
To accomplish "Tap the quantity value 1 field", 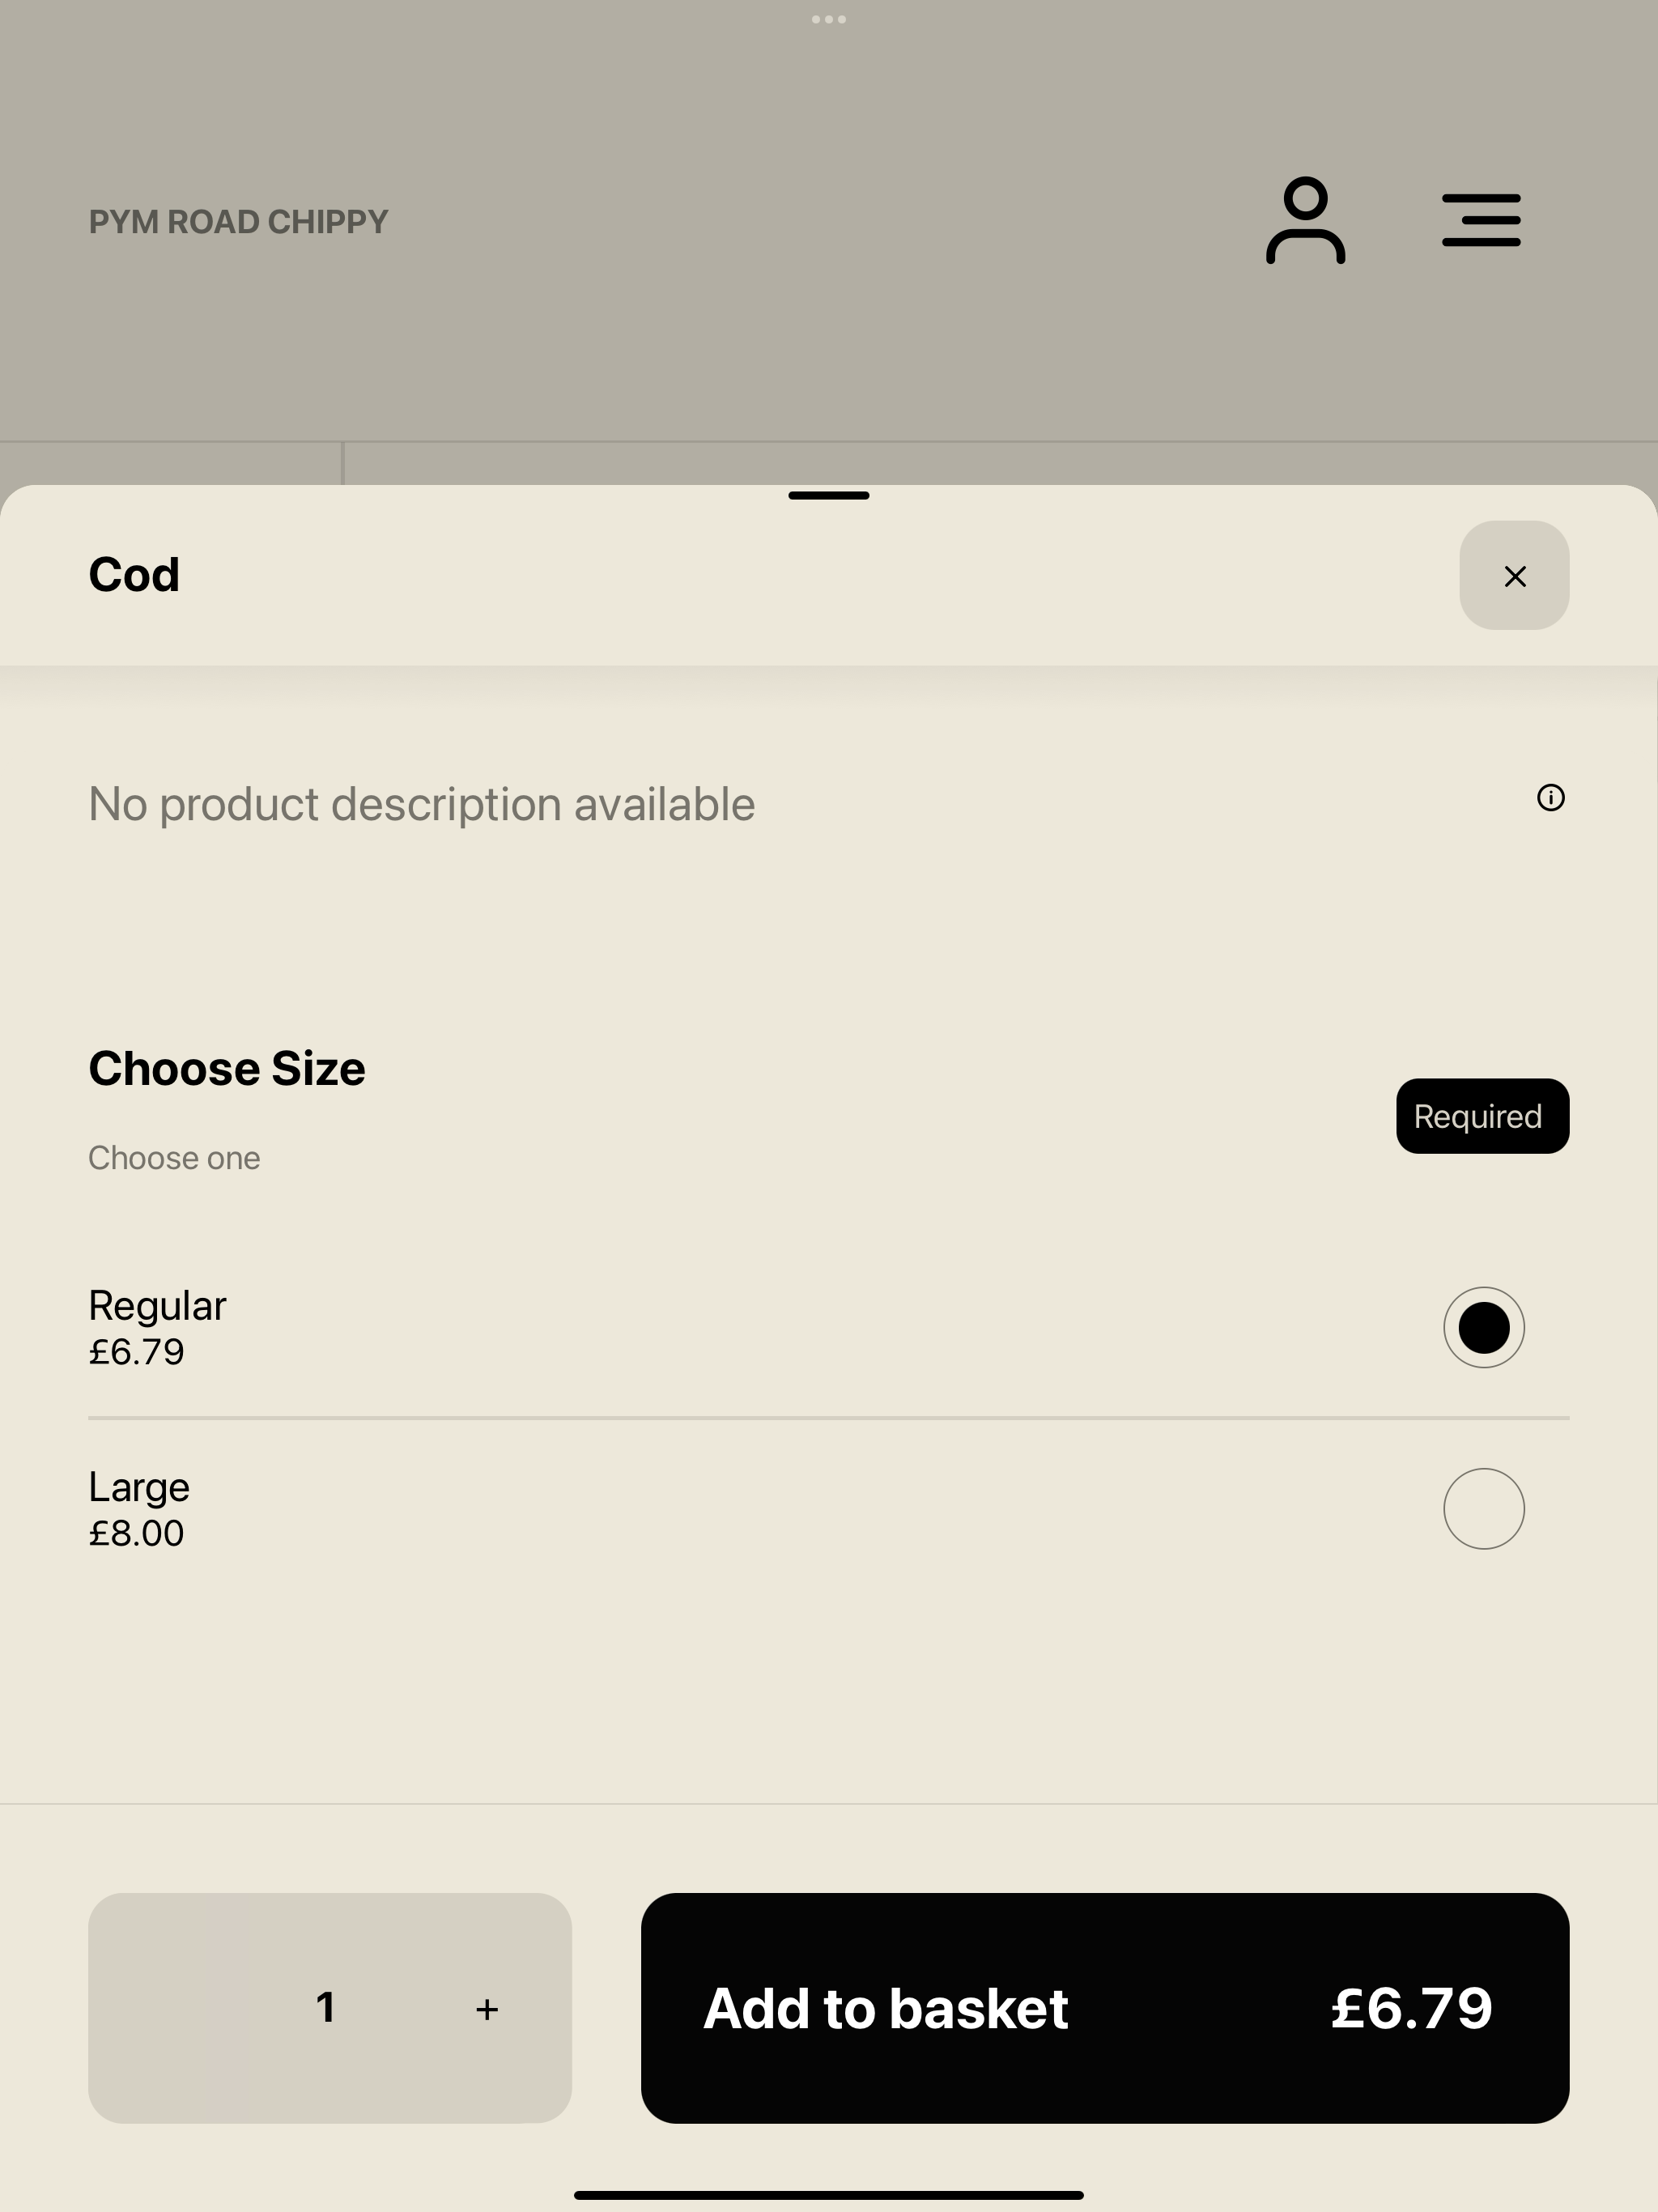I will click(x=326, y=2008).
